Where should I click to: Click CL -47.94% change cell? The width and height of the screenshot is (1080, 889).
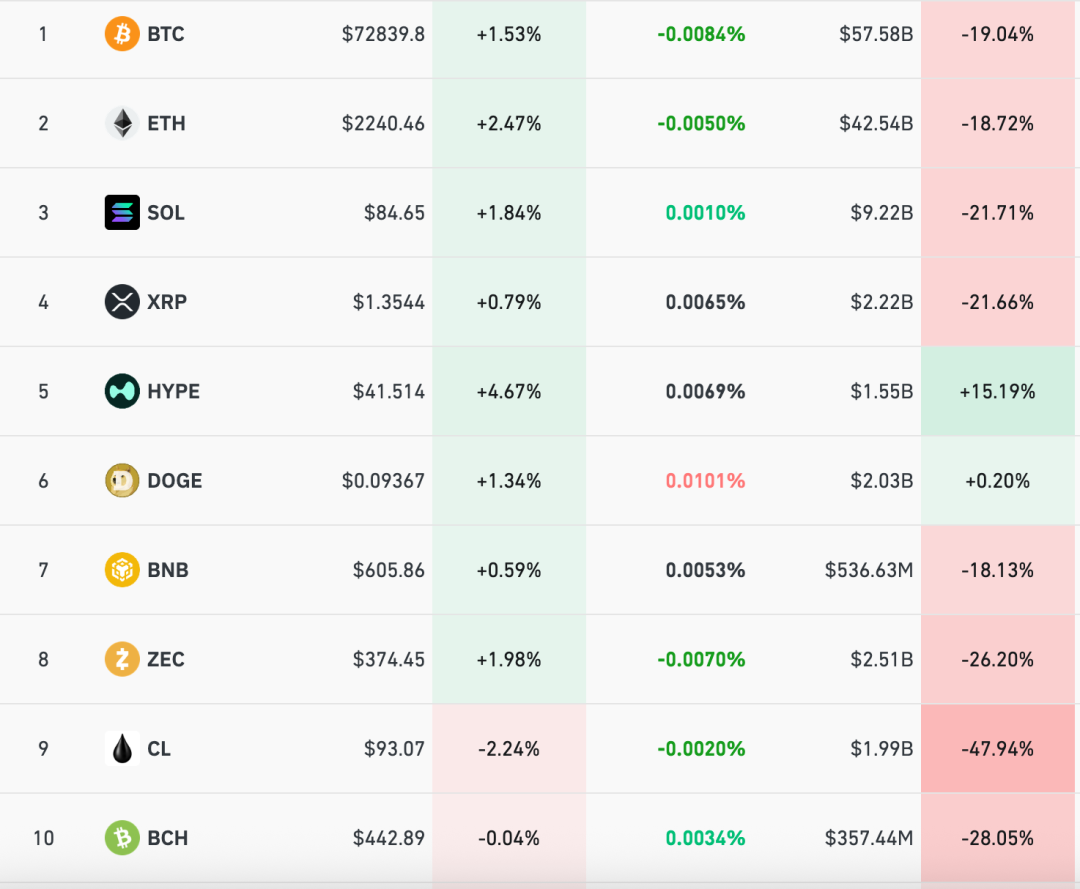pos(996,749)
